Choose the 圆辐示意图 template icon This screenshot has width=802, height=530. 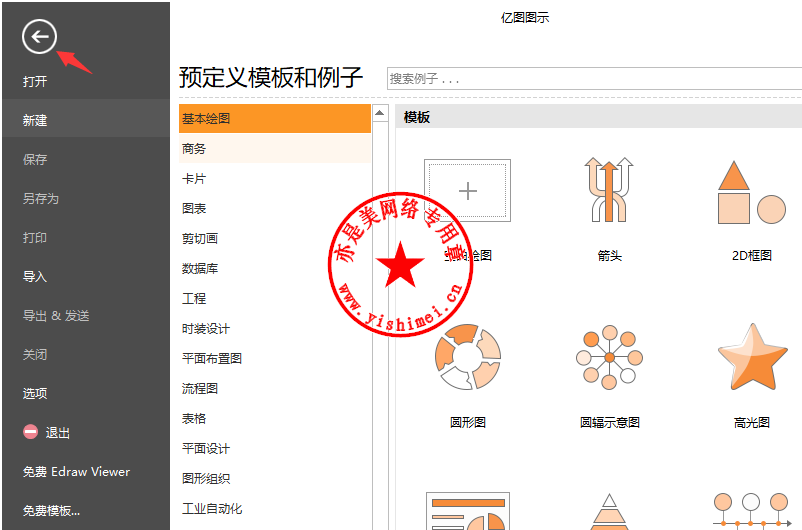pos(609,357)
